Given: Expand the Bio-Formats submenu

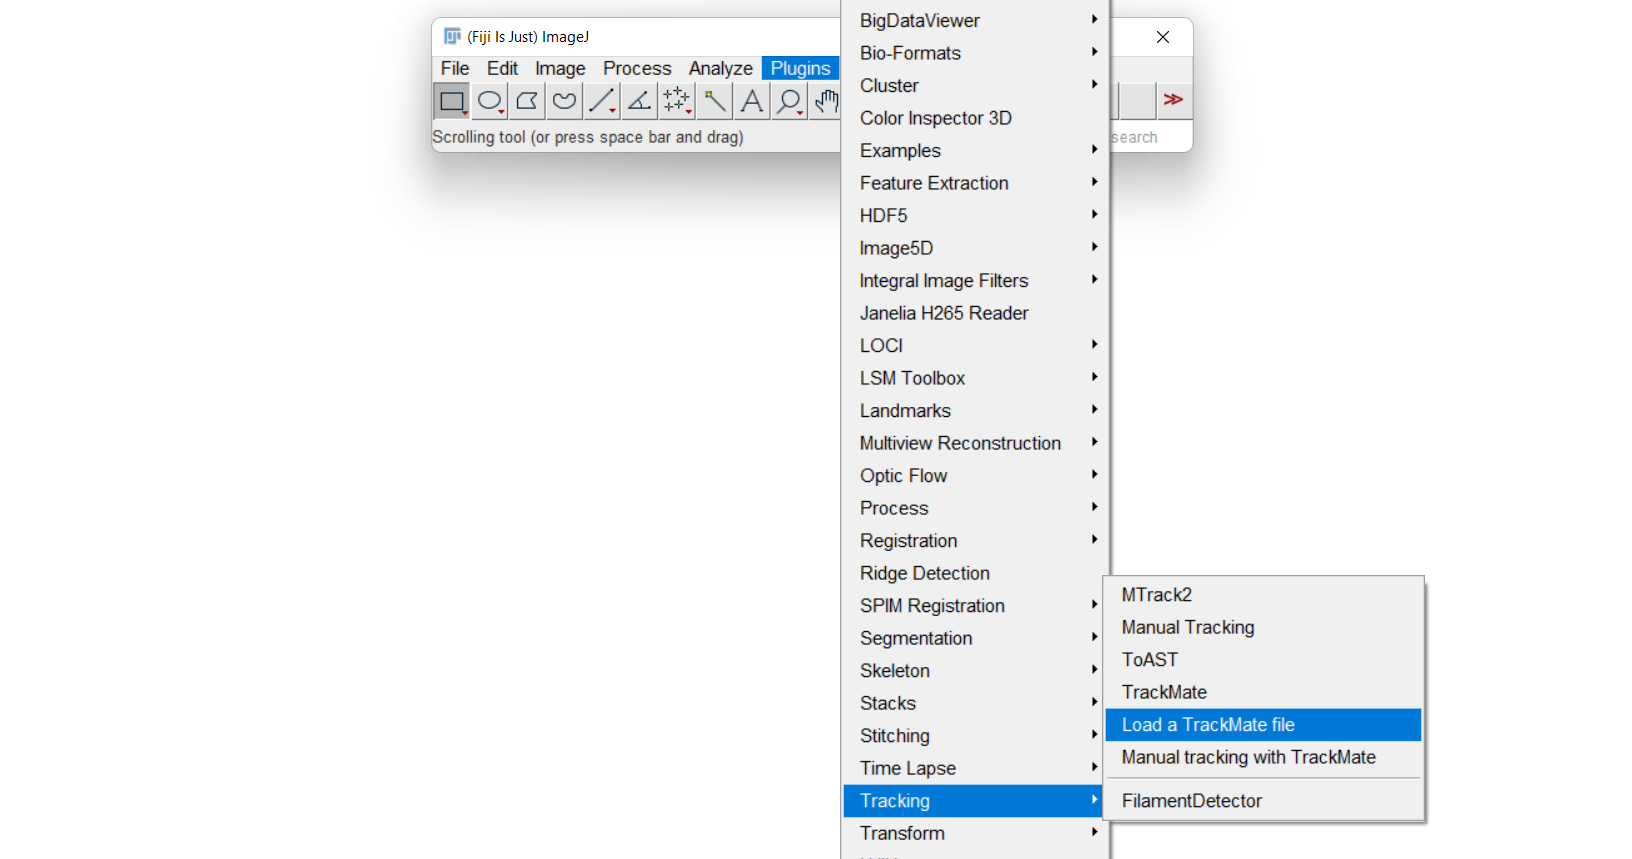Looking at the screenshot, I should tap(975, 53).
